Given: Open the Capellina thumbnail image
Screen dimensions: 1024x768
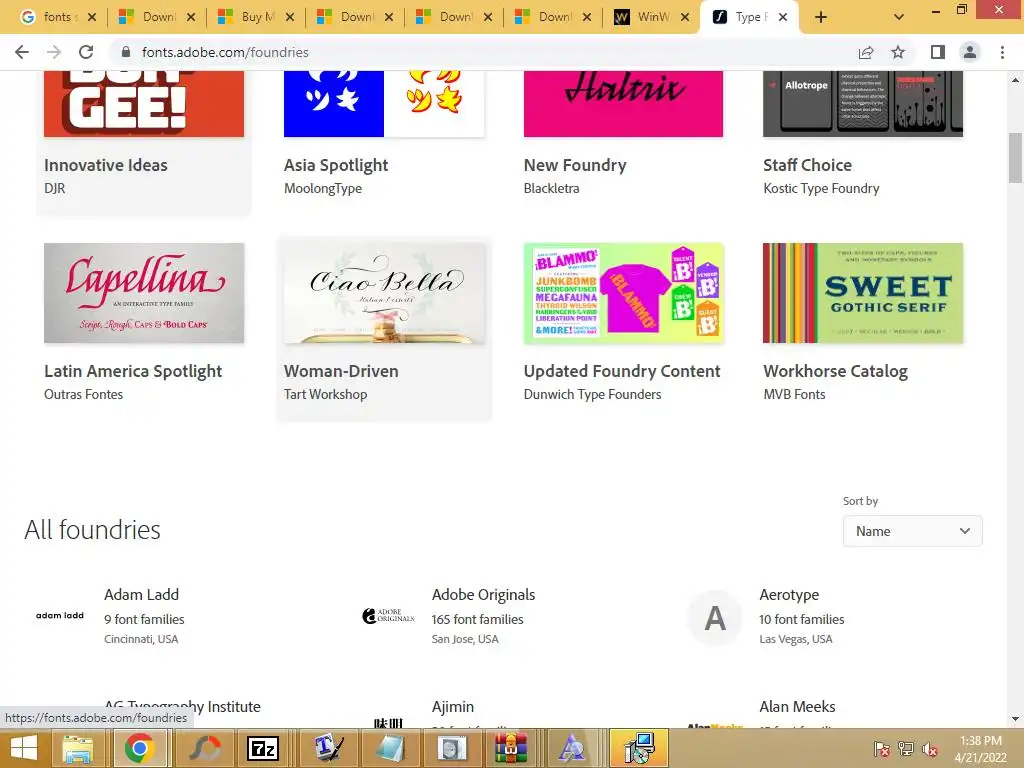Looking at the screenshot, I should (x=144, y=293).
